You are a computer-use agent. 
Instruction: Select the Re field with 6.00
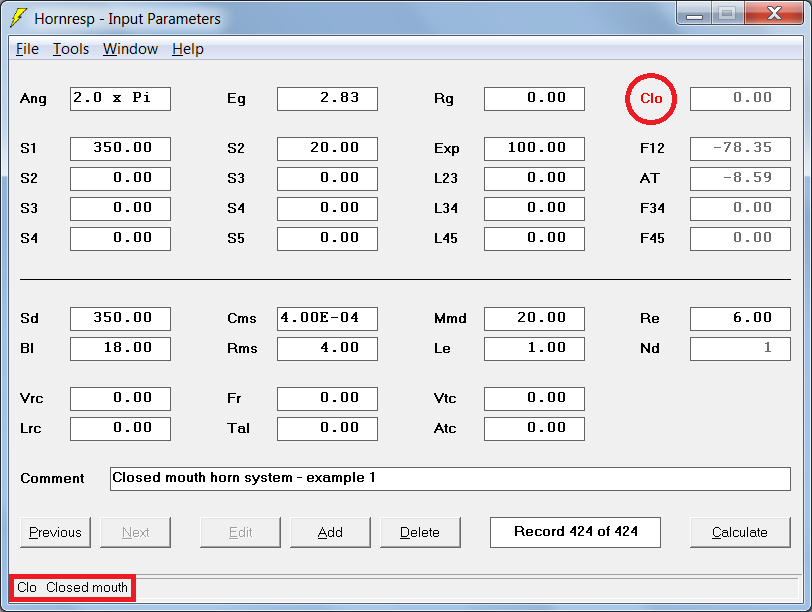[740, 318]
